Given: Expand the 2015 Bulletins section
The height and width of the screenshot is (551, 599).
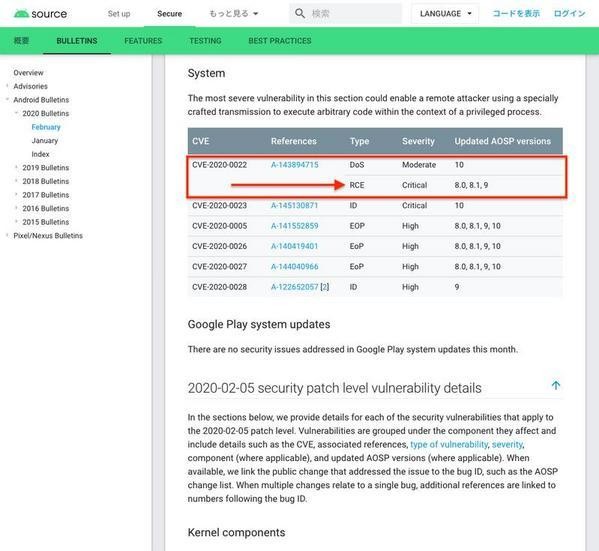Looking at the screenshot, I should click(x=16, y=222).
